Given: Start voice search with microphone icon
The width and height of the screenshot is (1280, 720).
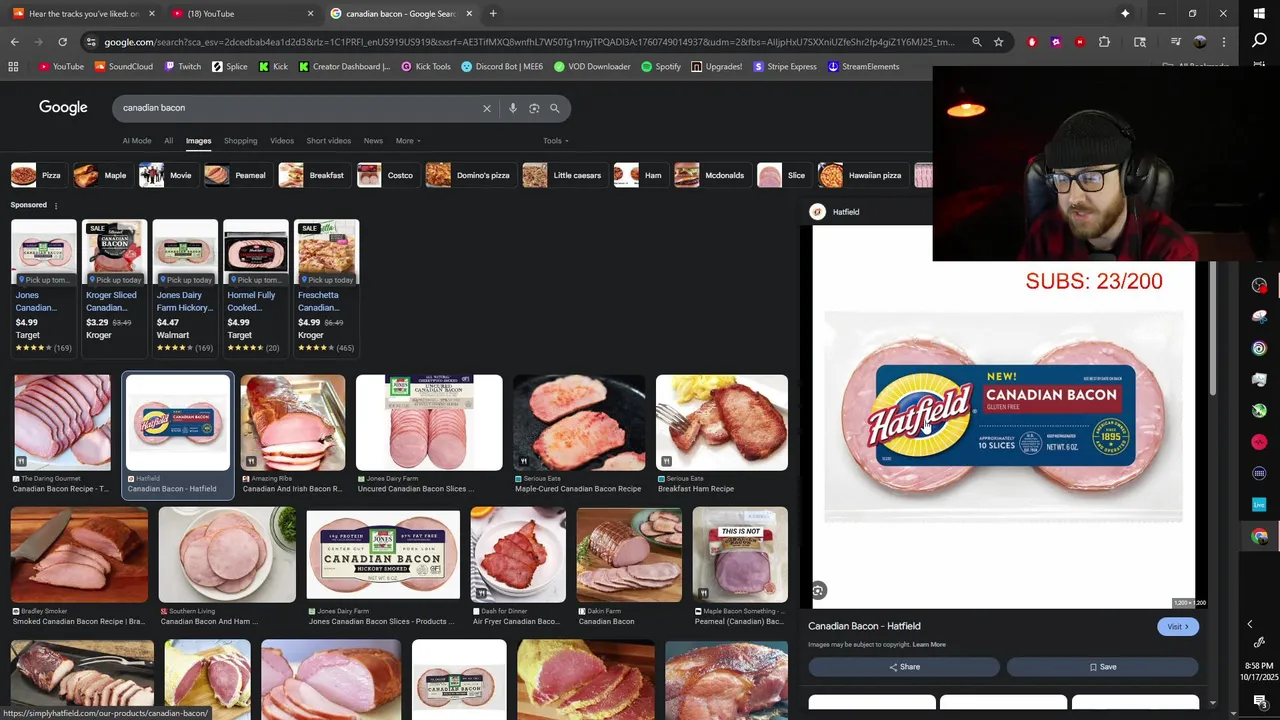Looking at the screenshot, I should 513,108.
